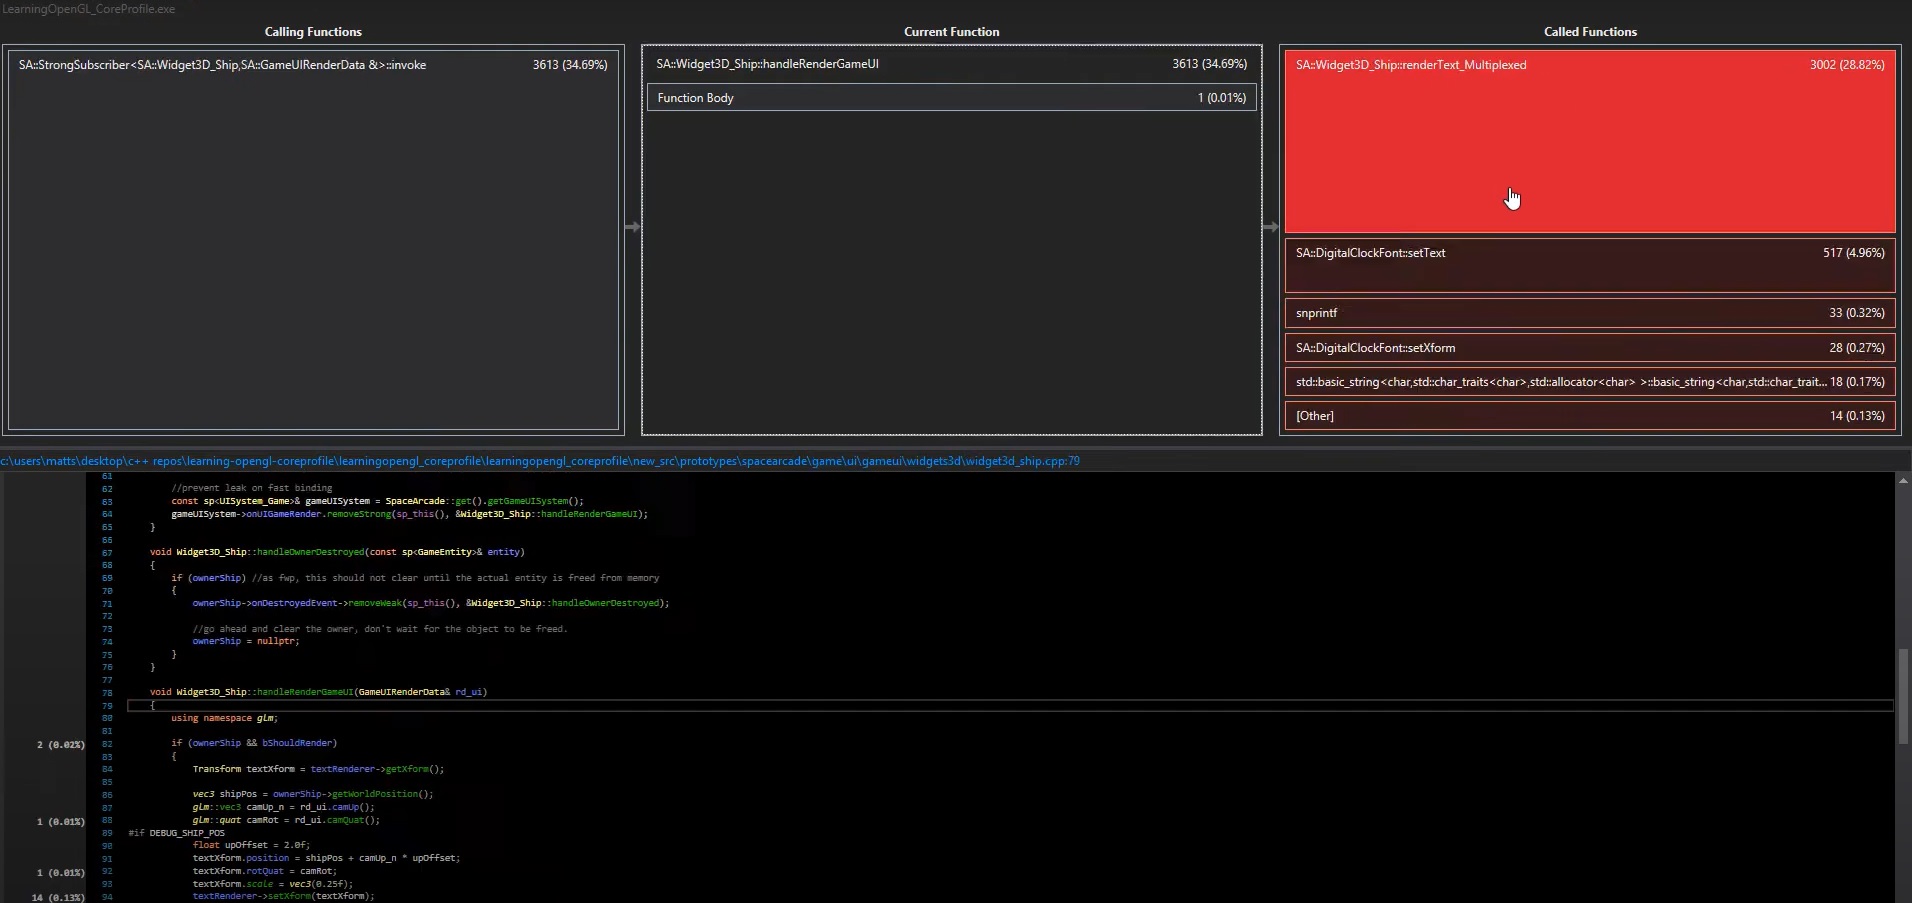The image size is (1912, 903).
Task: Click the 3002 (28.82%) sample value
Action: point(1847,65)
